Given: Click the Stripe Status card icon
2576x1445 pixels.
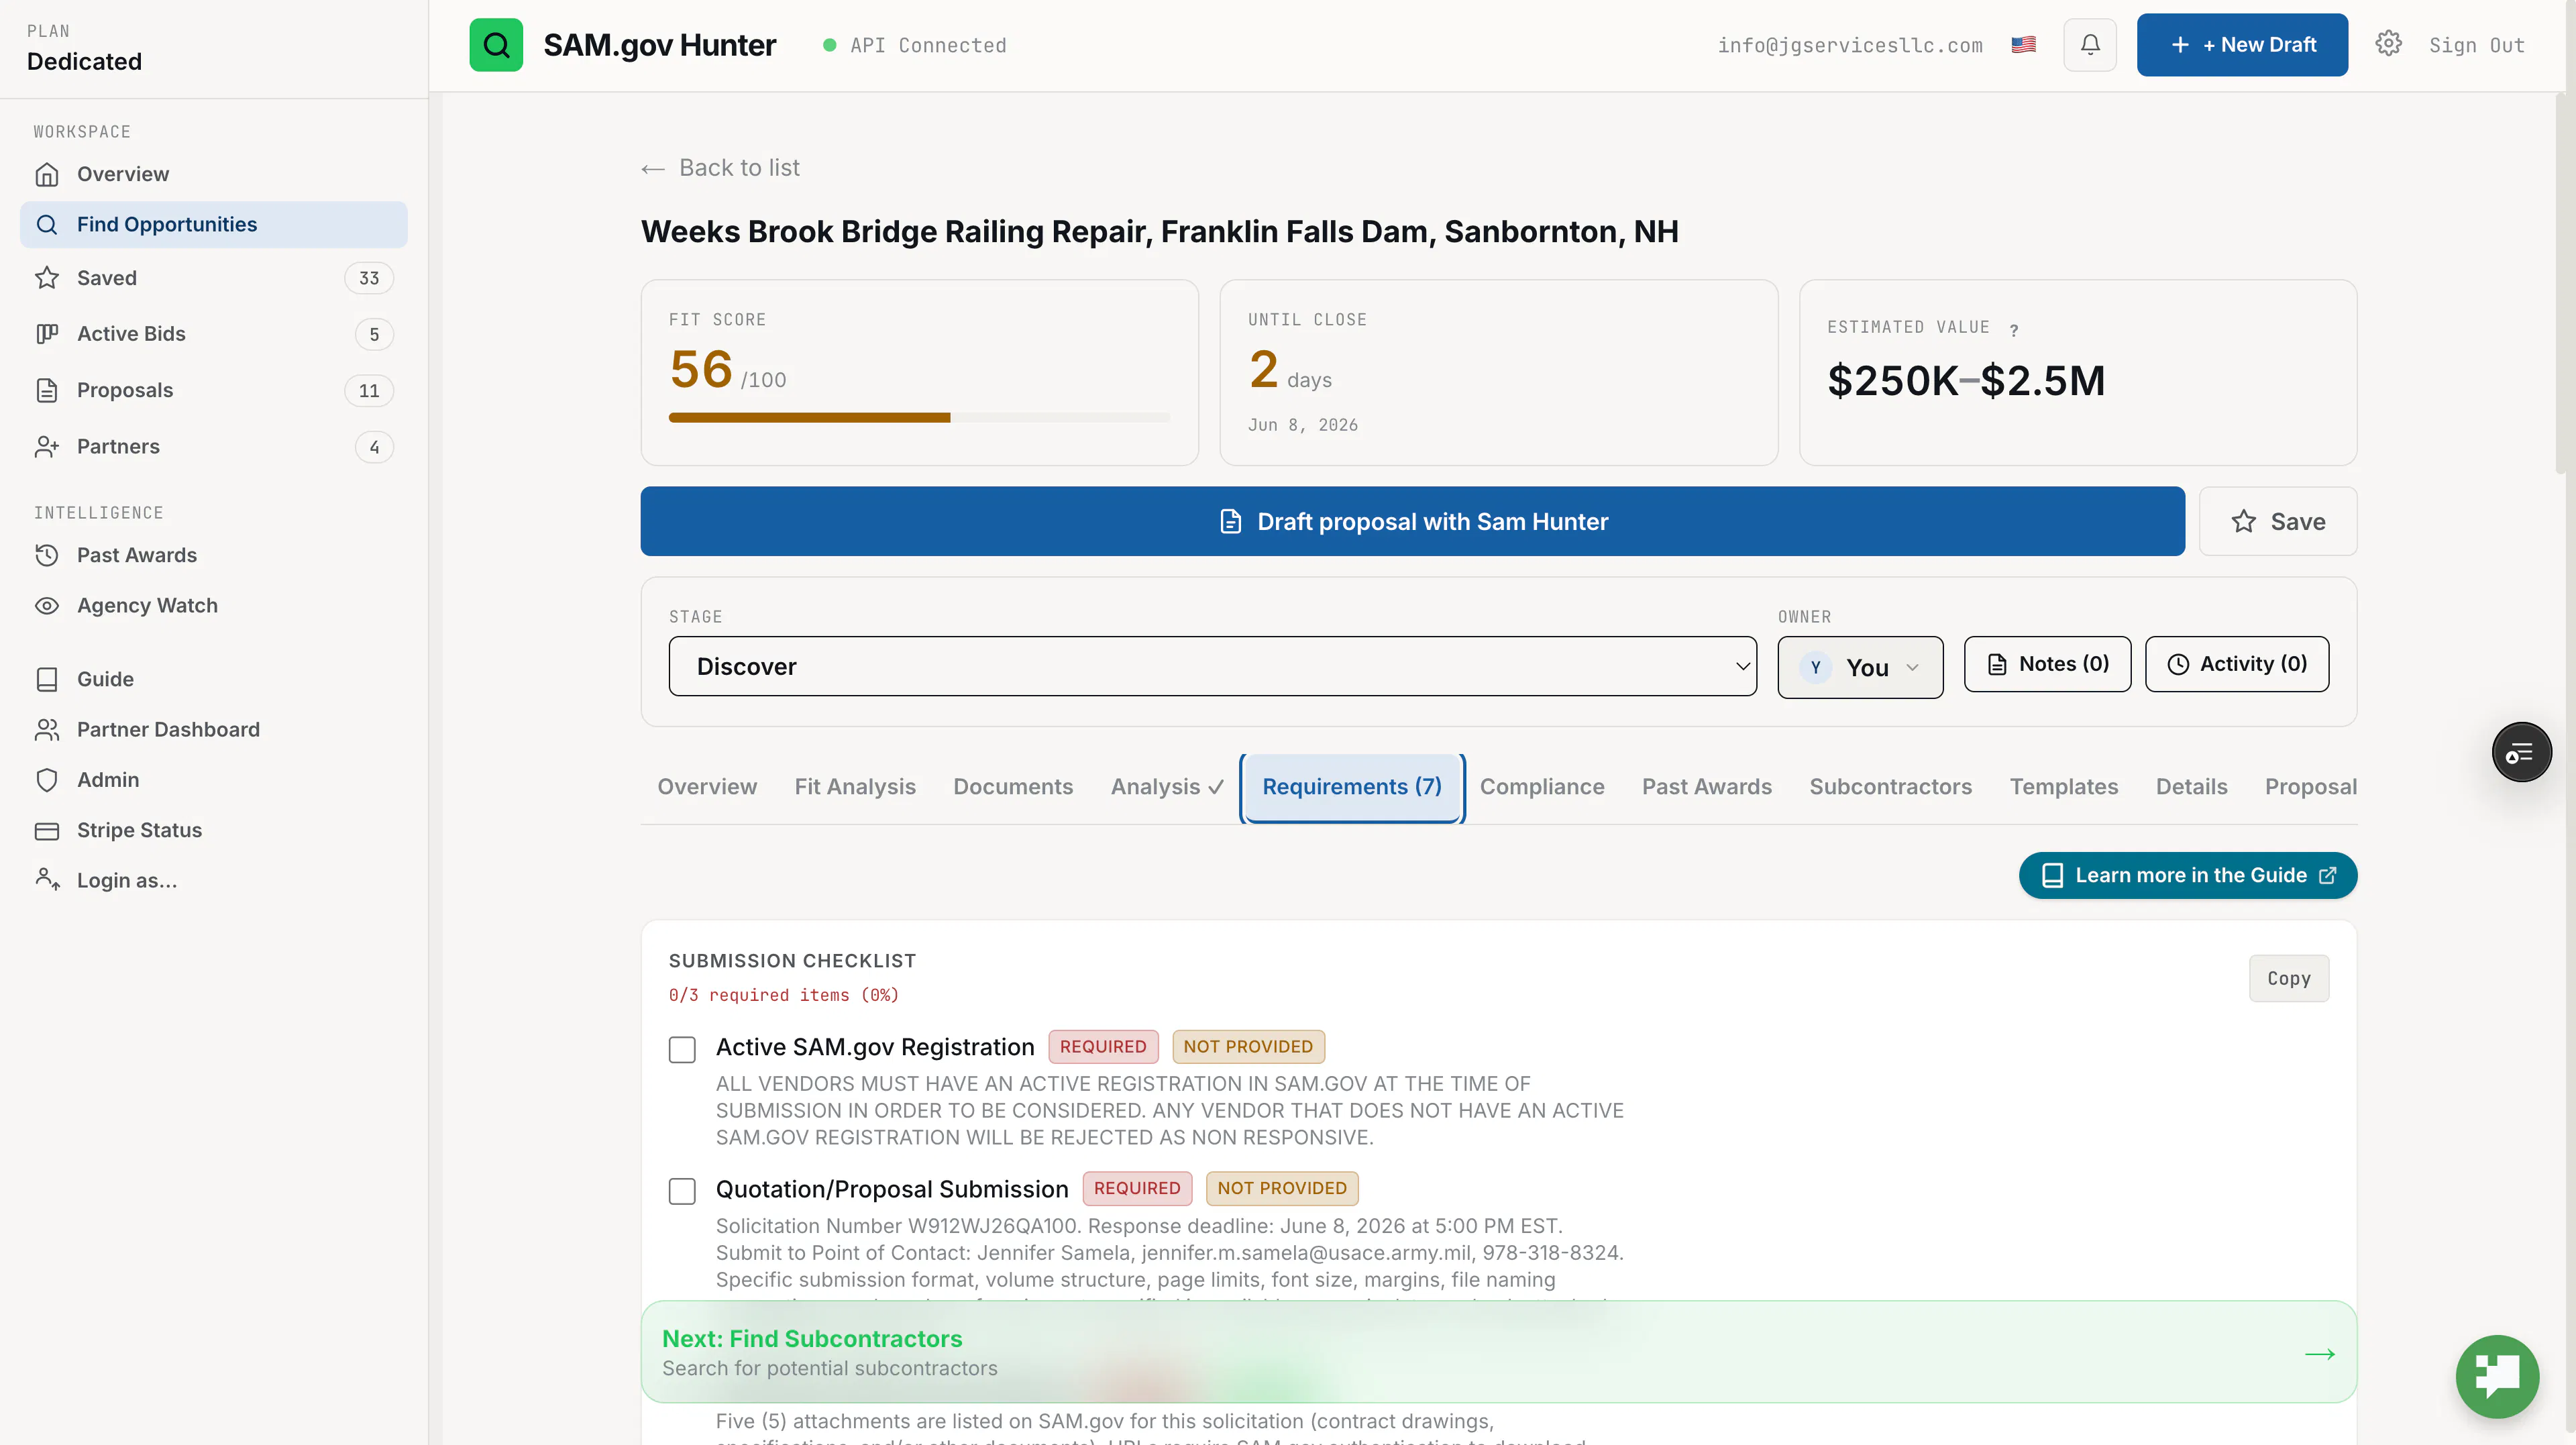Looking at the screenshot, I should pos(47,830).
